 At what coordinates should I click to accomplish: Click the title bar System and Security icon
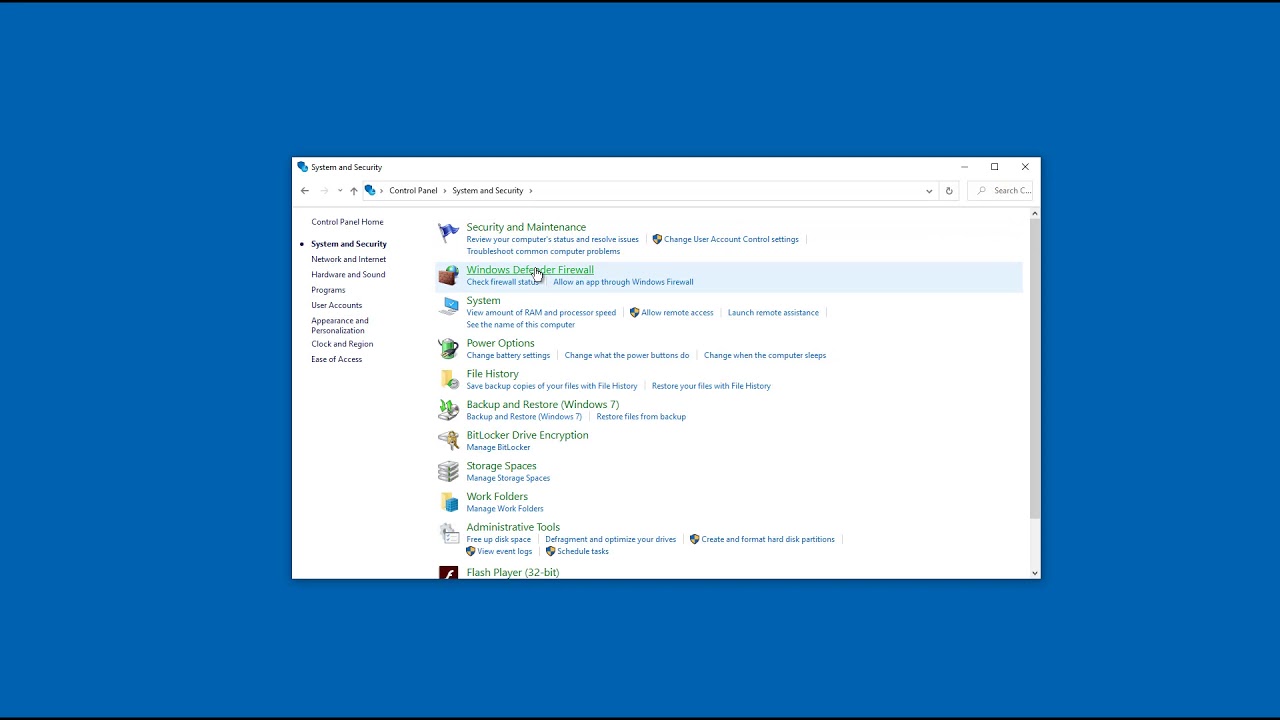(303, 167)
